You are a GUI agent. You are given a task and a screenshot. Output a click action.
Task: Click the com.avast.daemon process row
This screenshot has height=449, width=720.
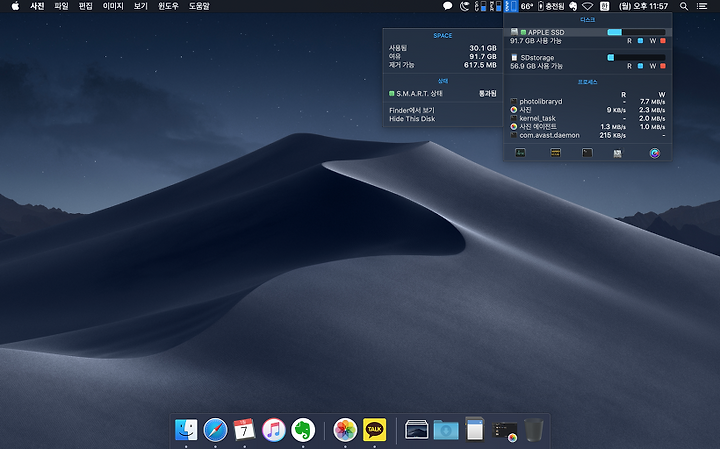point(588,135)
